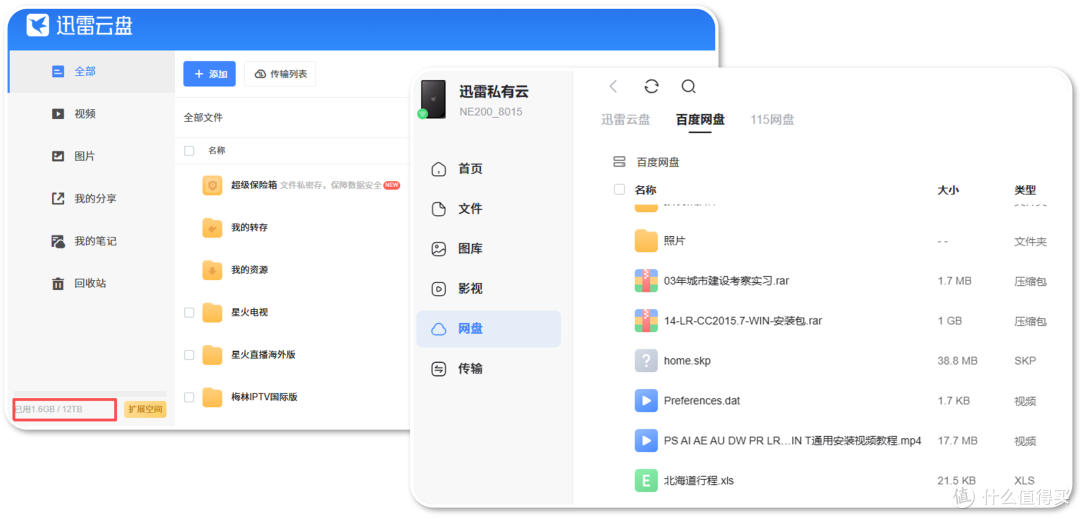Select file name 14-LR-CC2015.7-WIN-安装包.rar

(743, 321)
